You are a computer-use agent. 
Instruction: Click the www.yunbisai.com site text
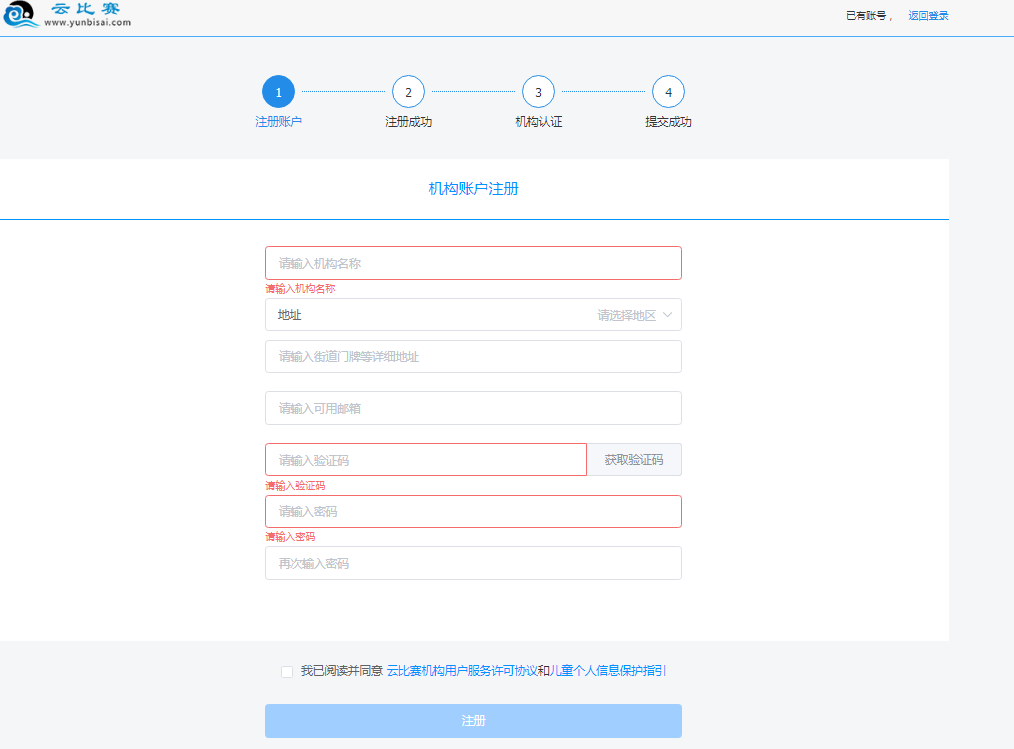coord(87,22)
